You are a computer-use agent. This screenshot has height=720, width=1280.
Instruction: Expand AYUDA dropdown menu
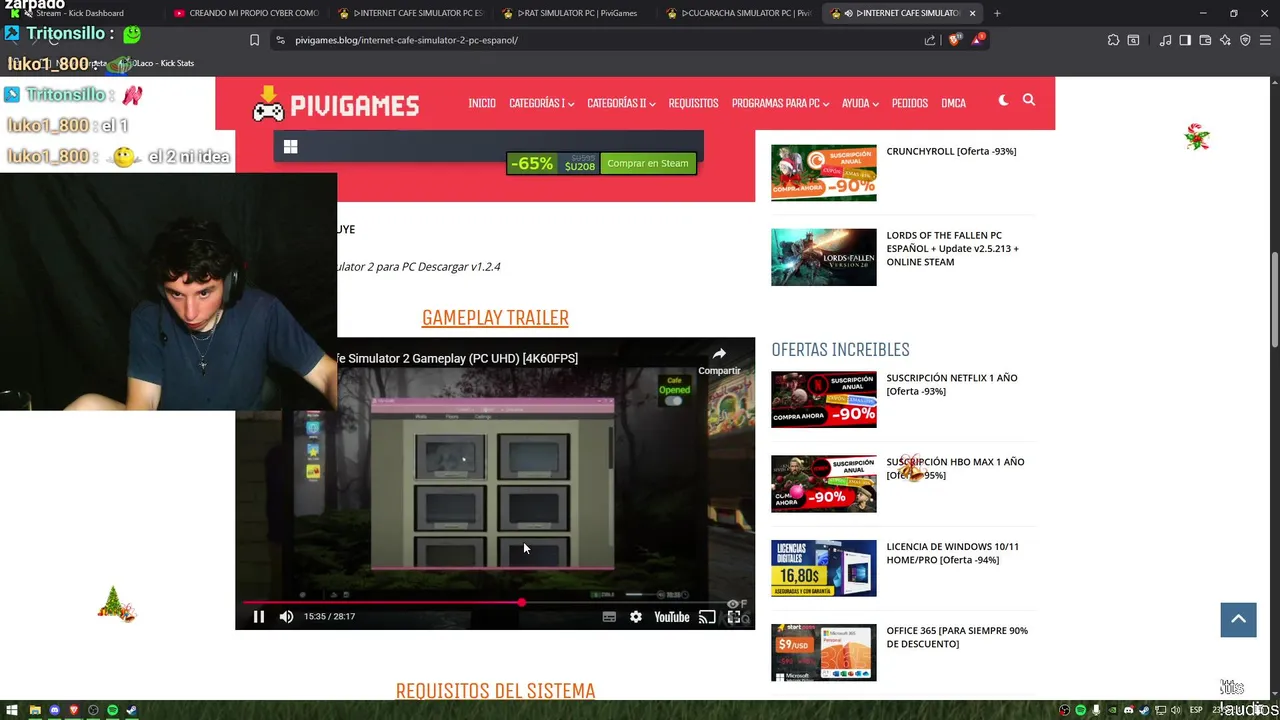coord(860,103)
